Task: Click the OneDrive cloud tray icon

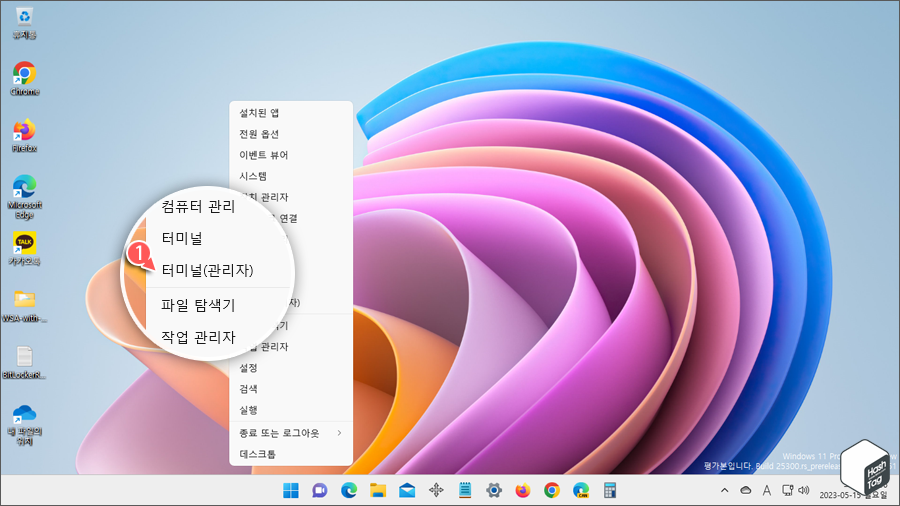Action: tap(746, 491)
